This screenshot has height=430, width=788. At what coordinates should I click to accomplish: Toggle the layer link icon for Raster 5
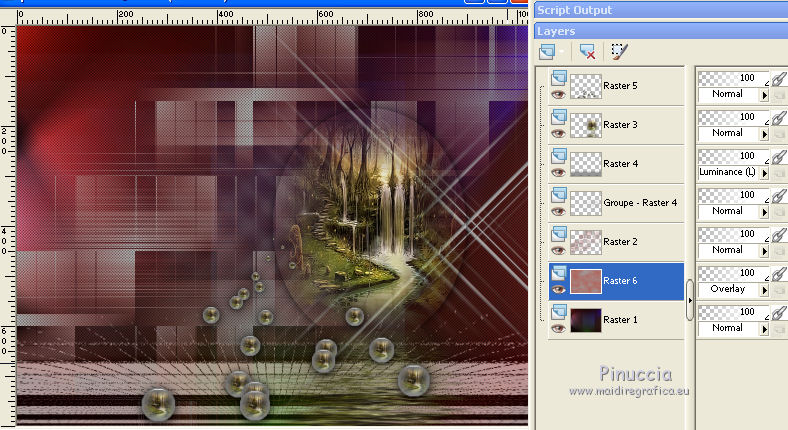(778, 79)
